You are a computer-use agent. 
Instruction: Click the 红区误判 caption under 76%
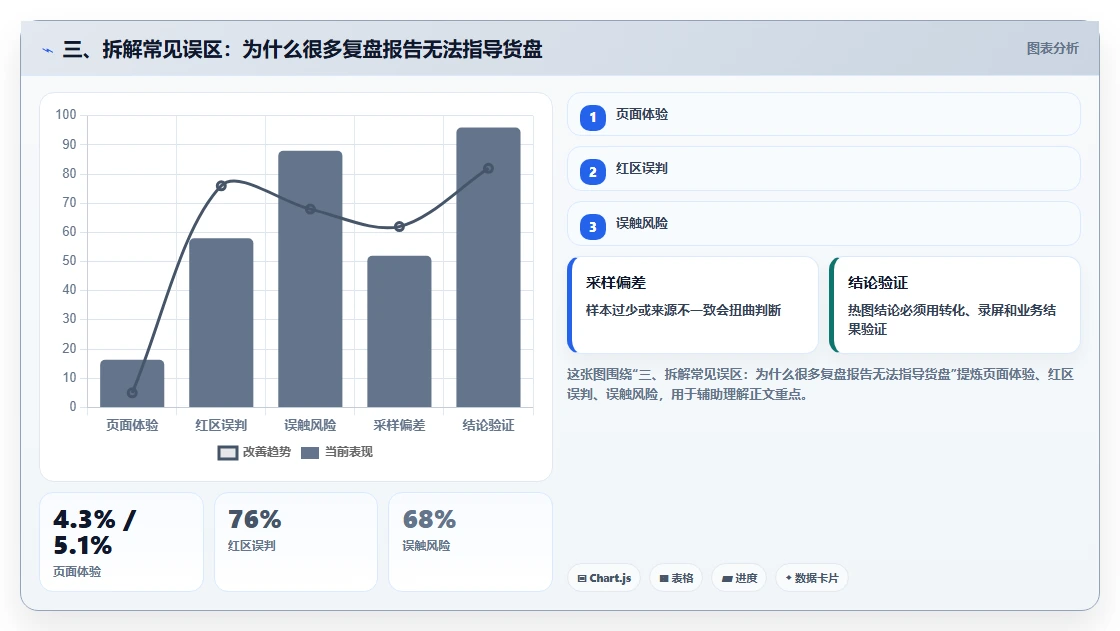pyautogui.click(x=251, y=546)
